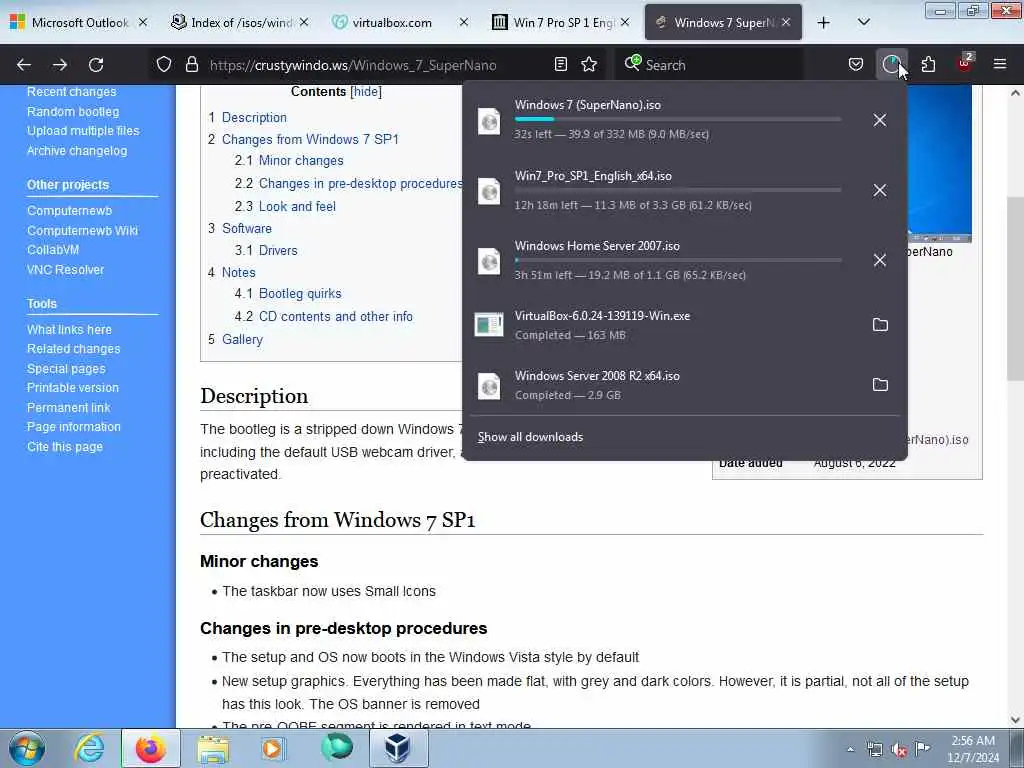Open VirtualBox from the taskbar
The height and width of the screenshot is (768, 1024).
pos(398,748)
